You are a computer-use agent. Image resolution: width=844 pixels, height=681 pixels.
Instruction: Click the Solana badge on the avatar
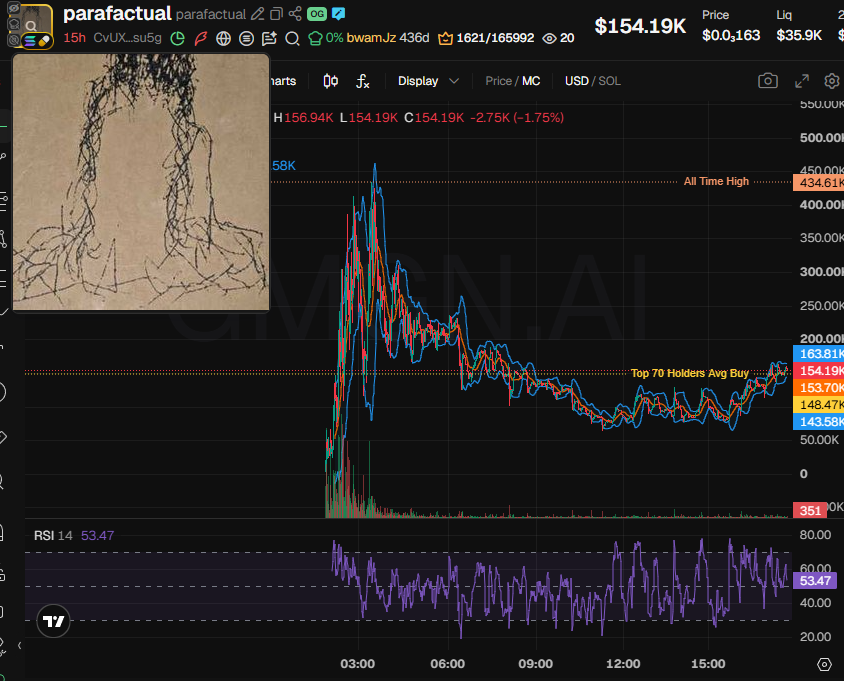point(30,41)
